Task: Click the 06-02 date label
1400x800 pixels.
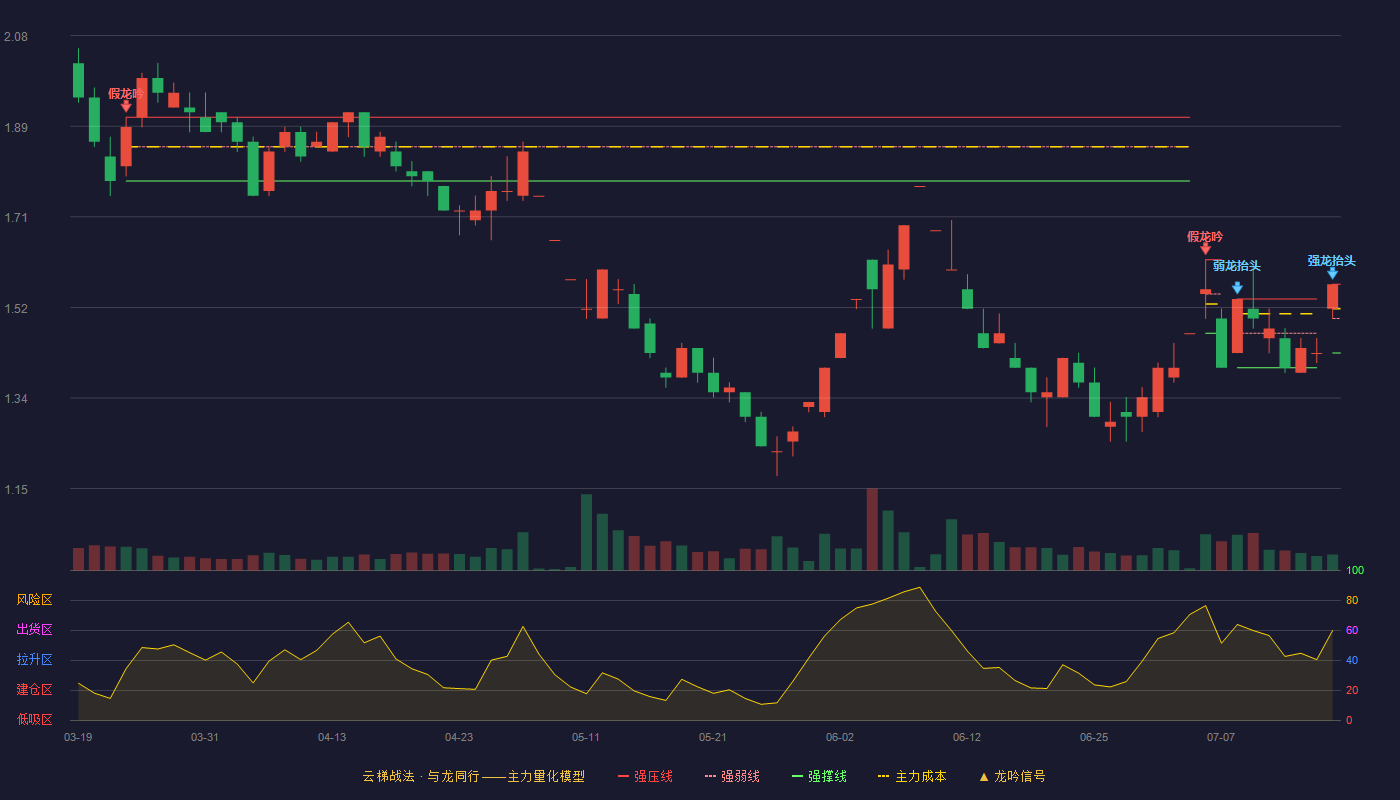Action: [x=840, y=737]
